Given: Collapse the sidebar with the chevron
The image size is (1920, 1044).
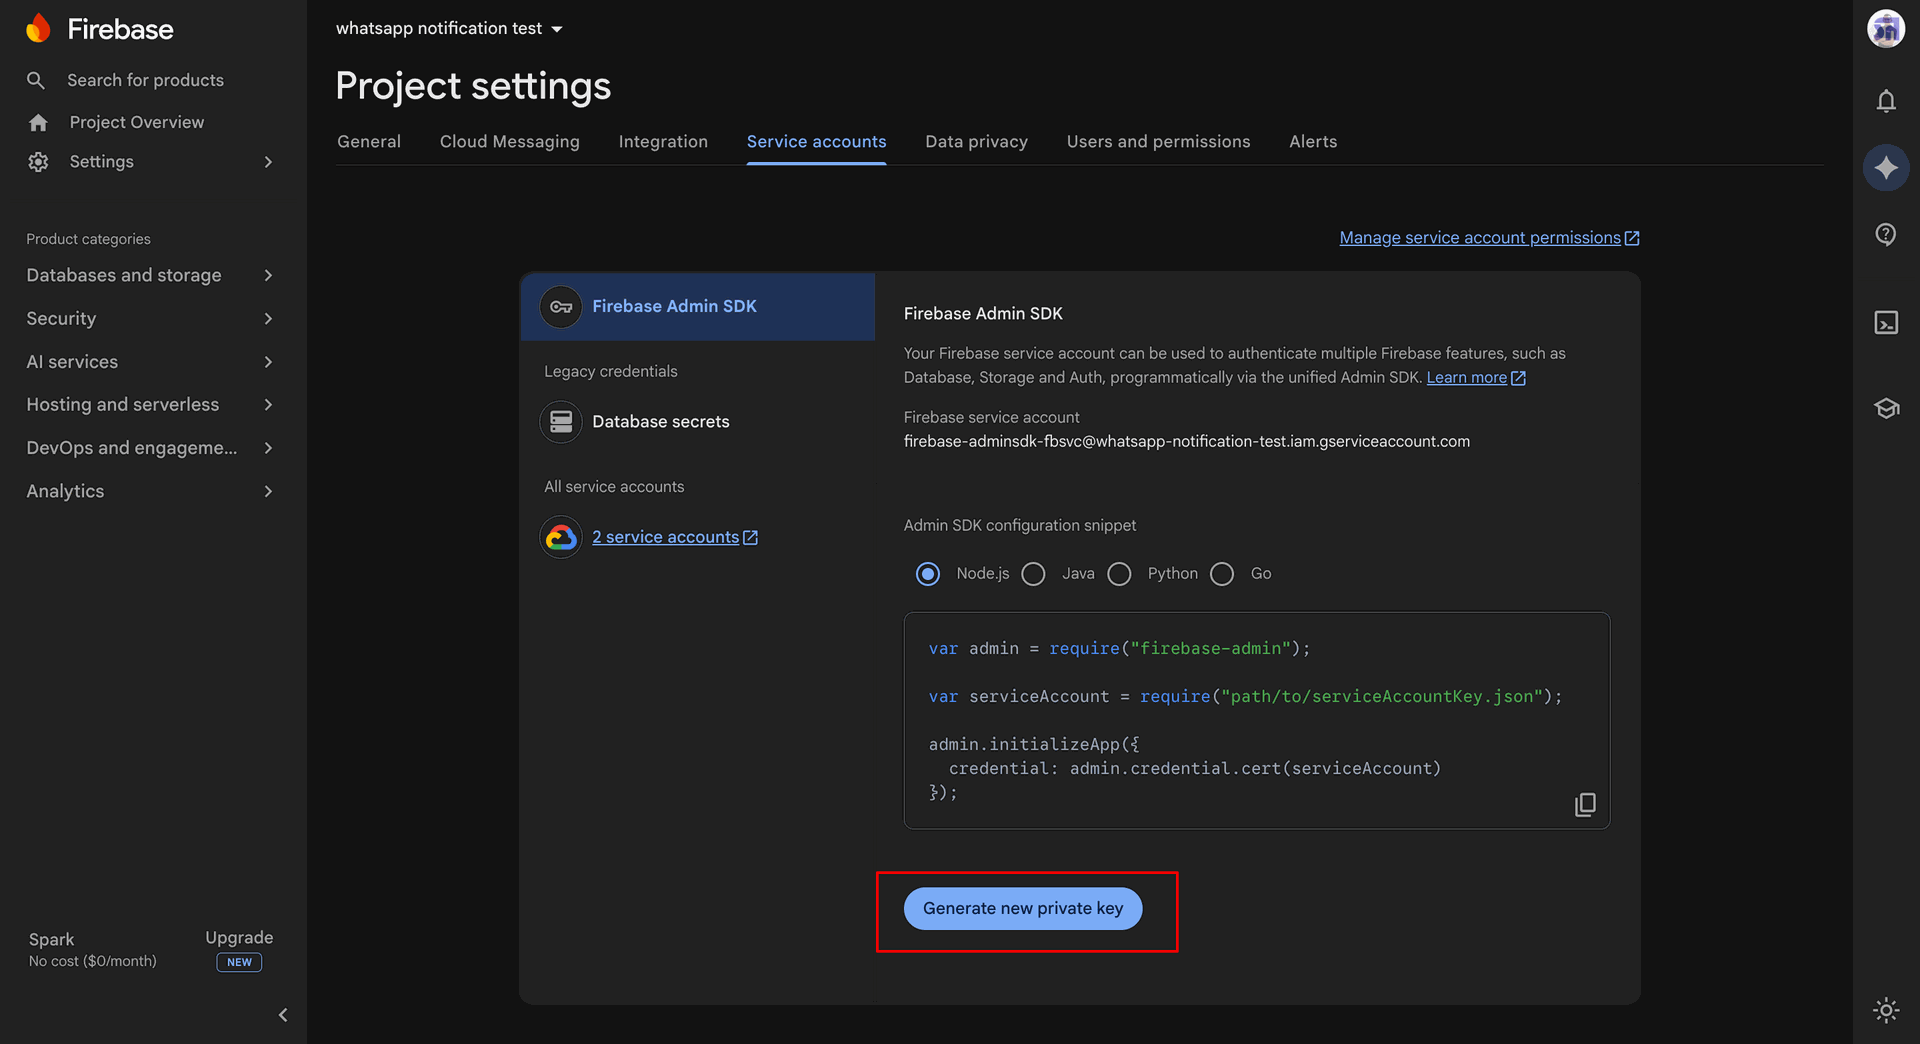Looking at the screenshot, I should point(283,1015).
